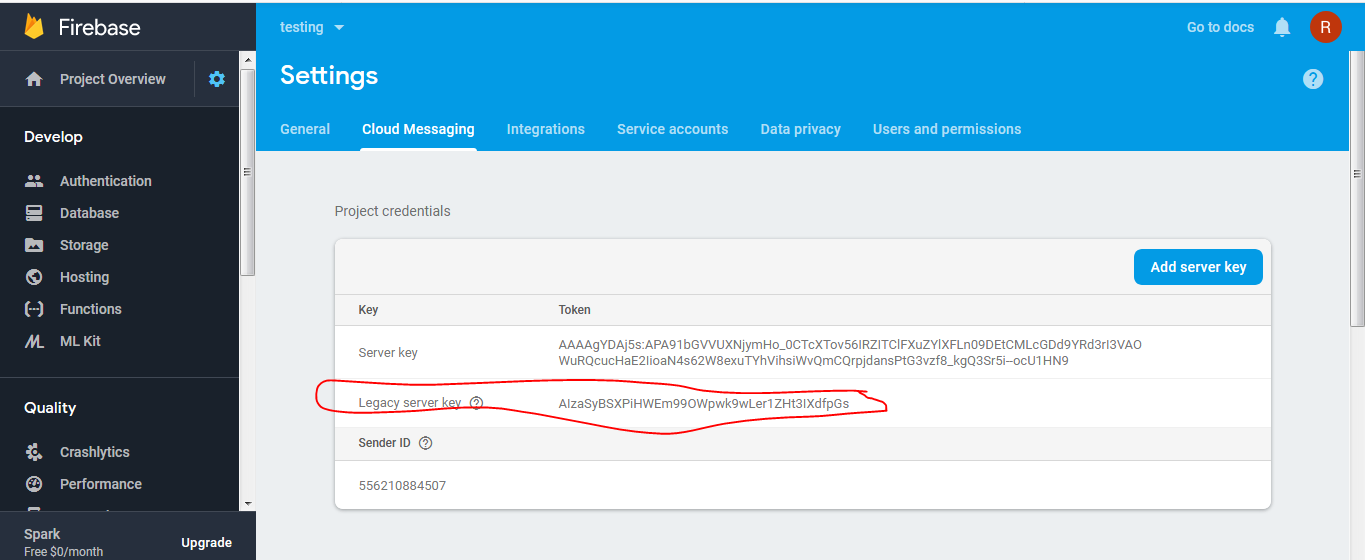Open project settings gear icon
This screenshot has height=560, width=1365.
(x=217, y=79)
